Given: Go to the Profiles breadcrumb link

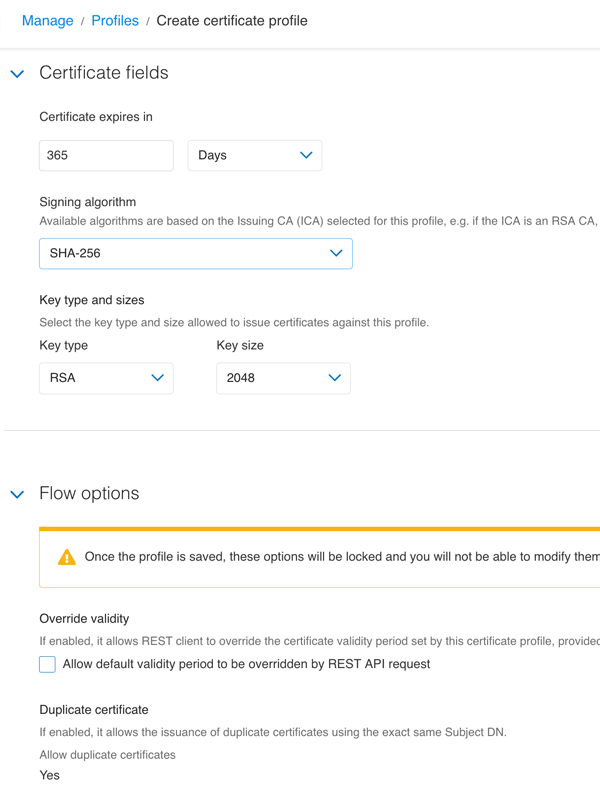Looking at the screenshot, I should (115, 21).
